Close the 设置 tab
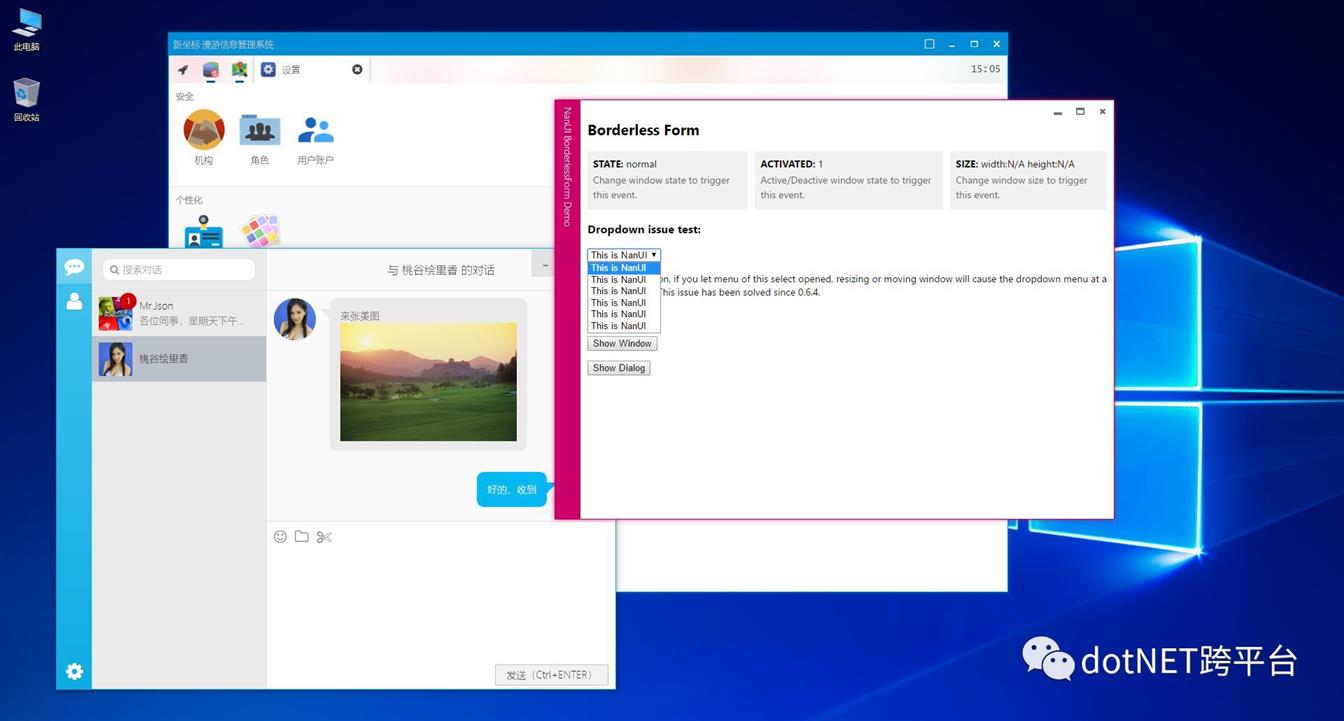This screenshot has width=1344, height=721. pyautogui.click(x=357, y=69)
